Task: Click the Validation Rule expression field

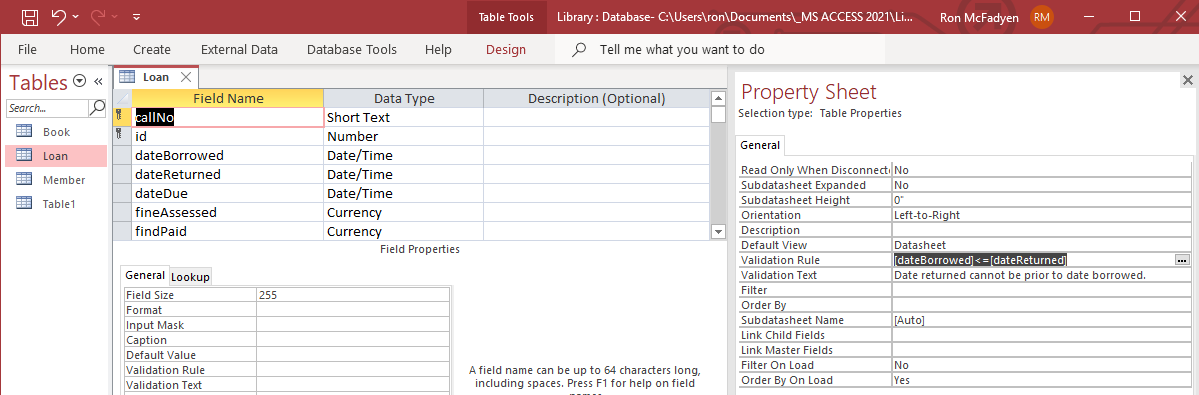Action: coord(1032,261)
